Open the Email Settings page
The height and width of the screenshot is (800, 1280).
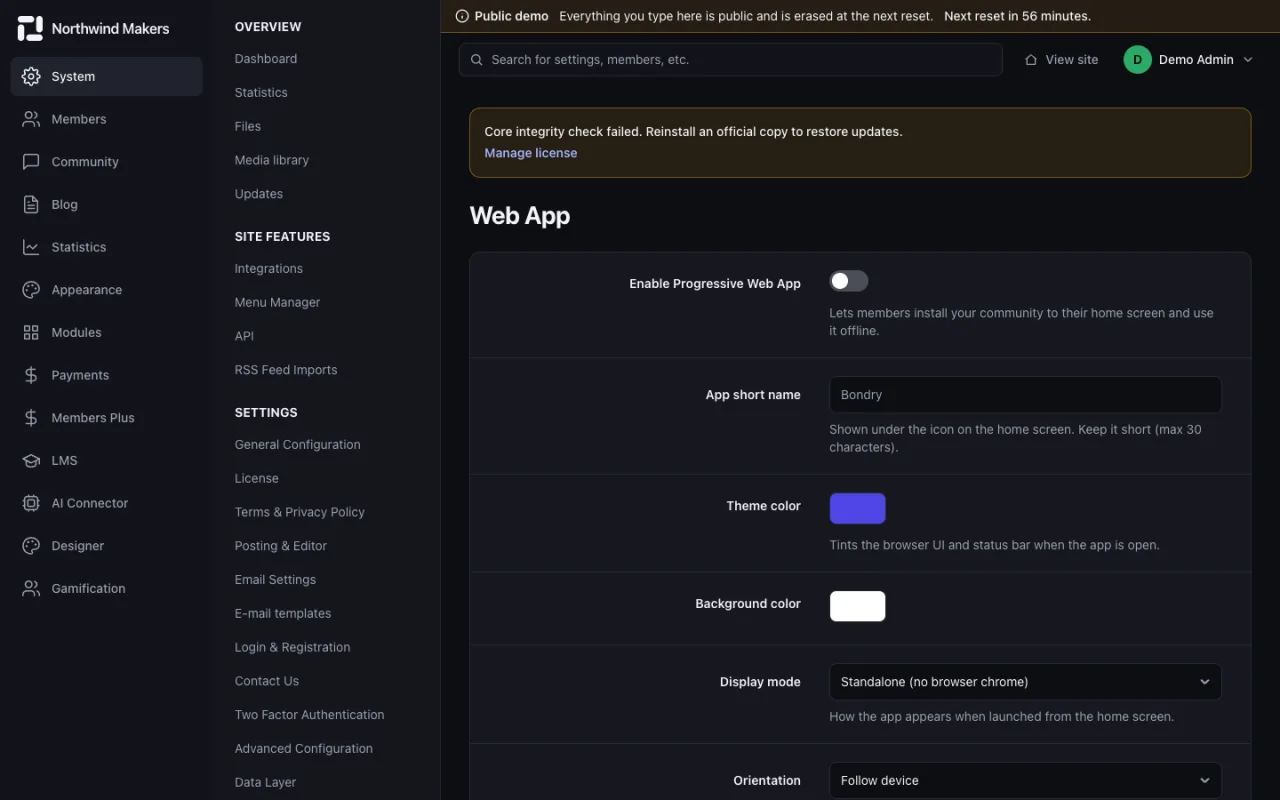[276, 580]
